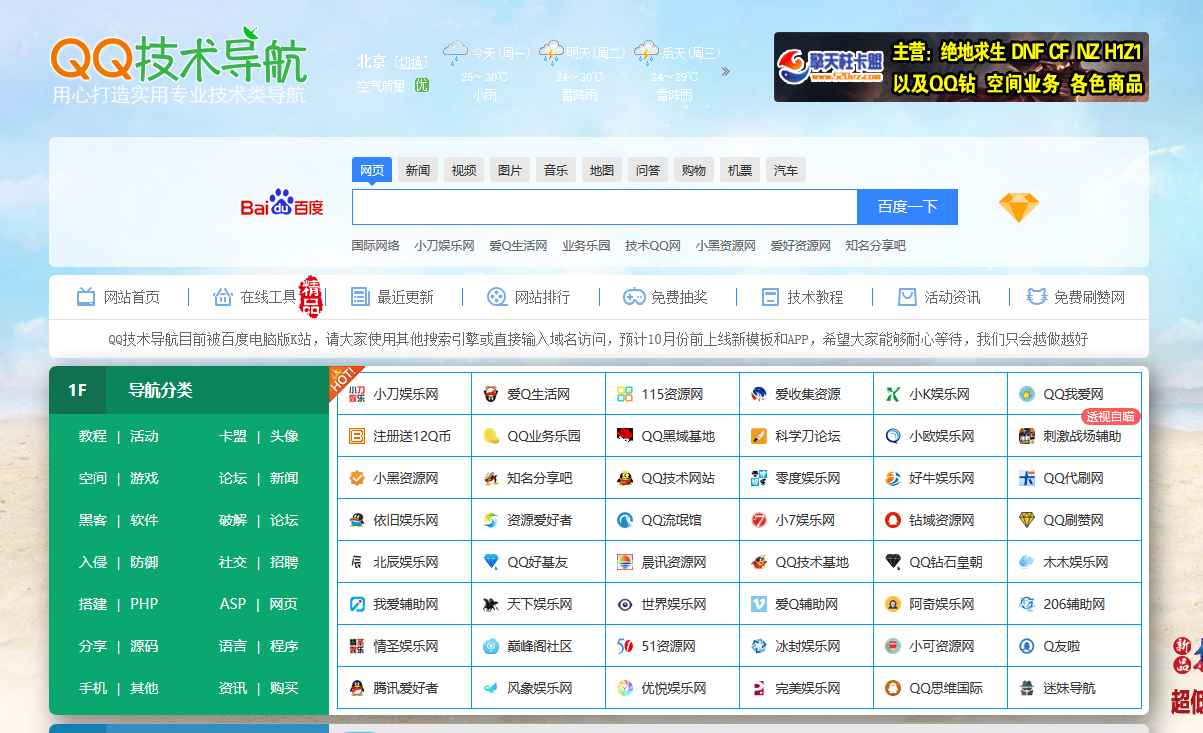1203x733 pixels.
Task: Open 活动资讯 via the envelope icon
Action: [x=905, y=295]
